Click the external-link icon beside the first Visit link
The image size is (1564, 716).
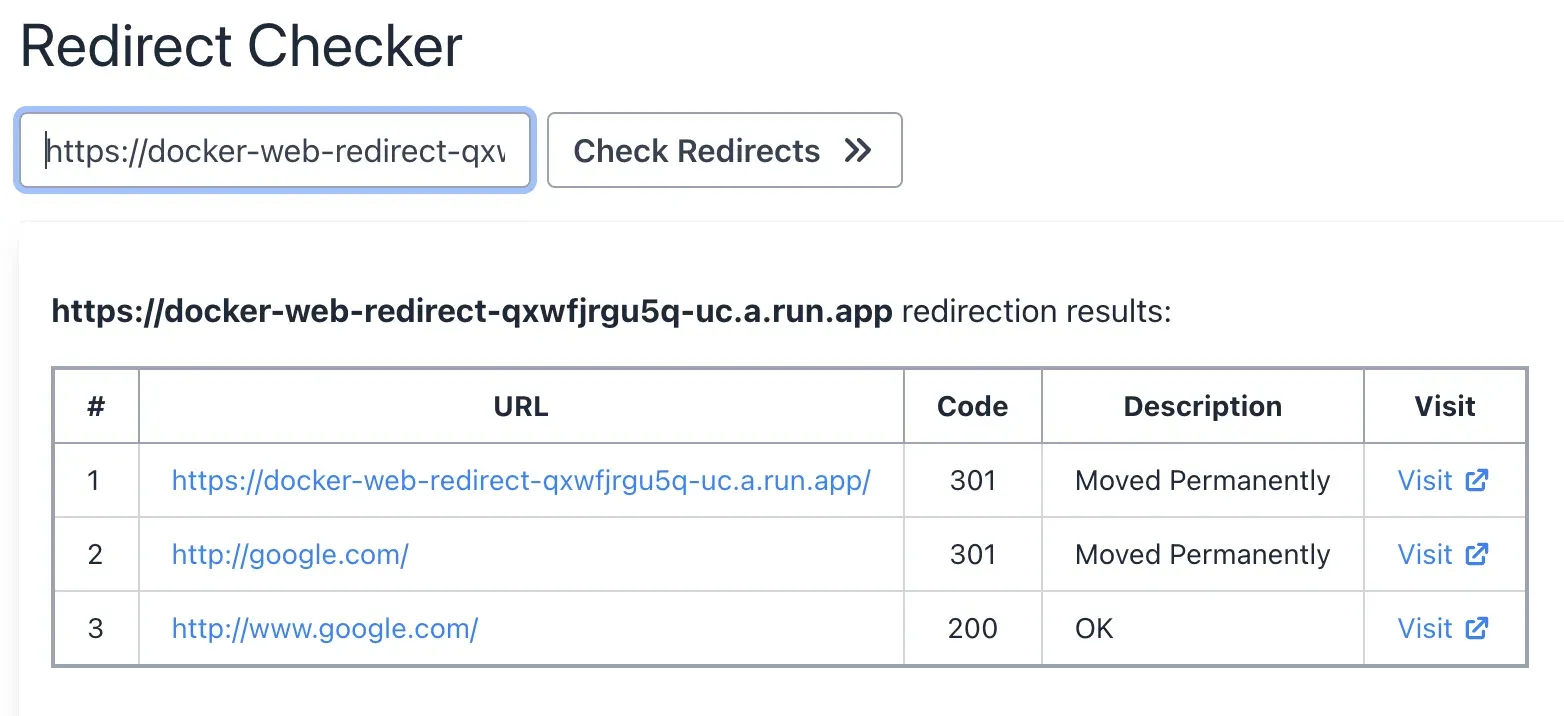coord(1477,480)
